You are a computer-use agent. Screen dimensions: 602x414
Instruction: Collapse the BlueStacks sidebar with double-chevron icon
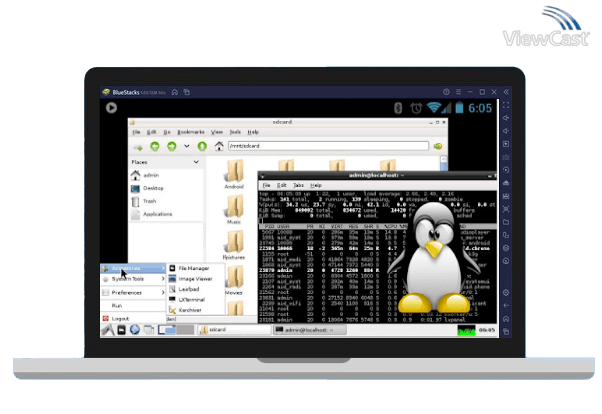506,92
